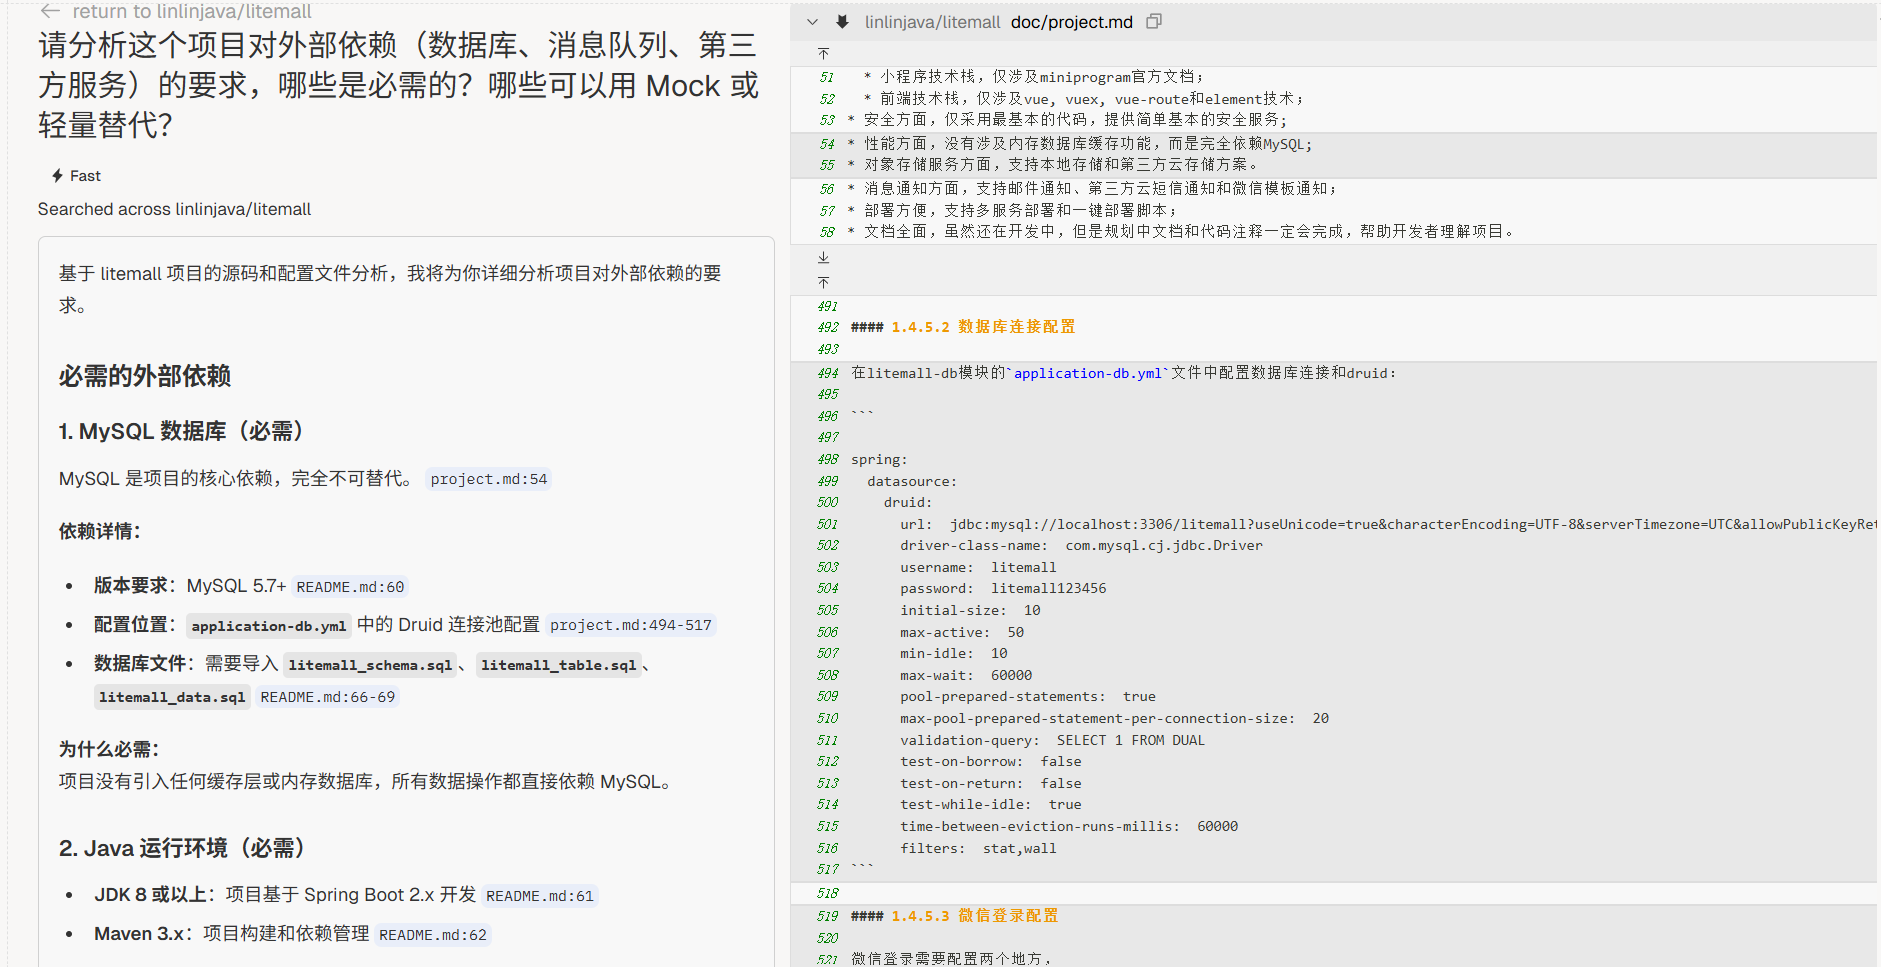Open the README.md:66-69 citation

pyautogui.click(x=327, y=697)
